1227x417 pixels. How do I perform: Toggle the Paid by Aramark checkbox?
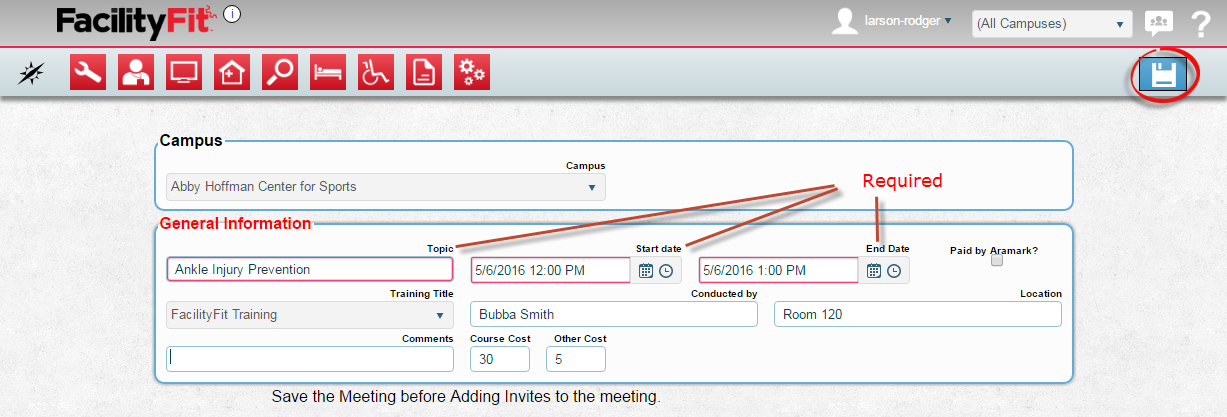[x=996, y=261]
